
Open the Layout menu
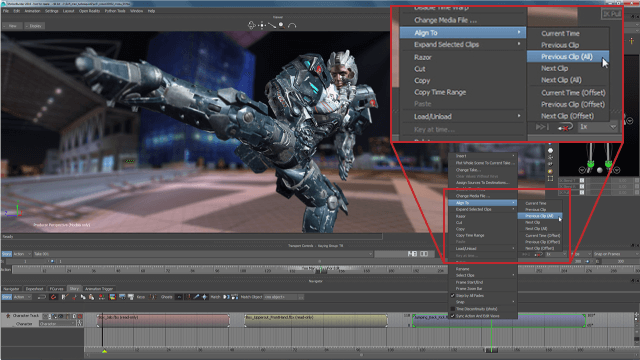point(69,11)
